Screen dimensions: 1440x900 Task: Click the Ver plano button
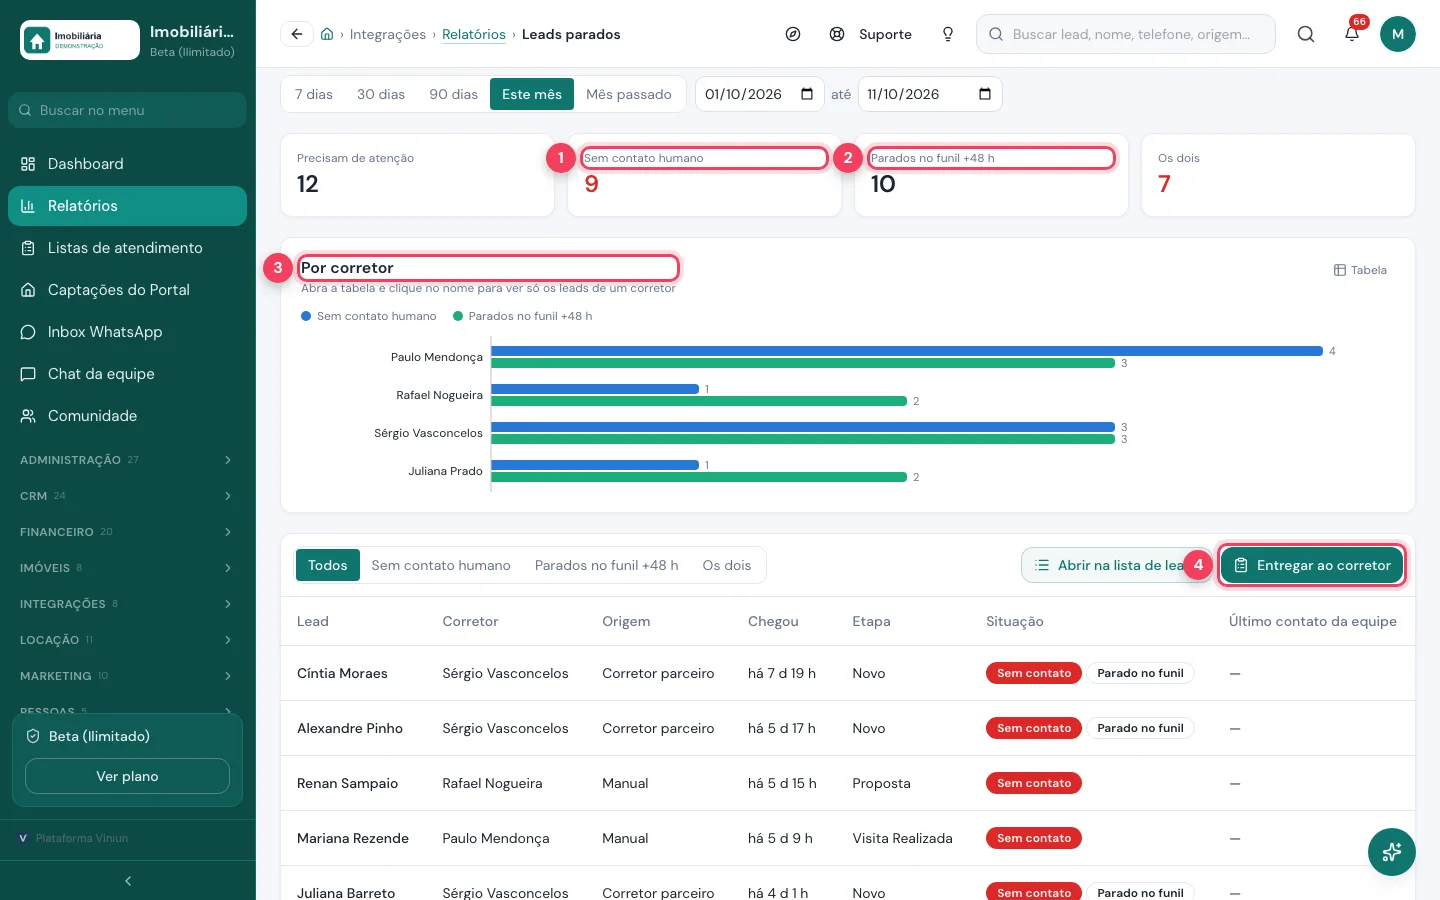coord(127,776)
